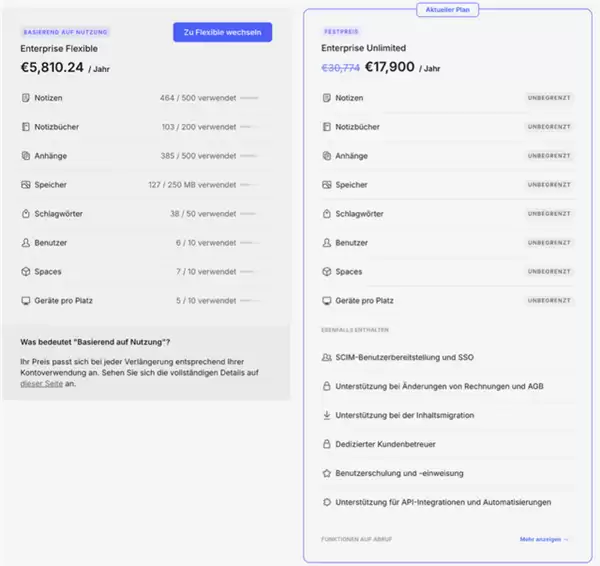Click the Speicher usage progress bar
The image size is (600, 566).
click(250, 185)
